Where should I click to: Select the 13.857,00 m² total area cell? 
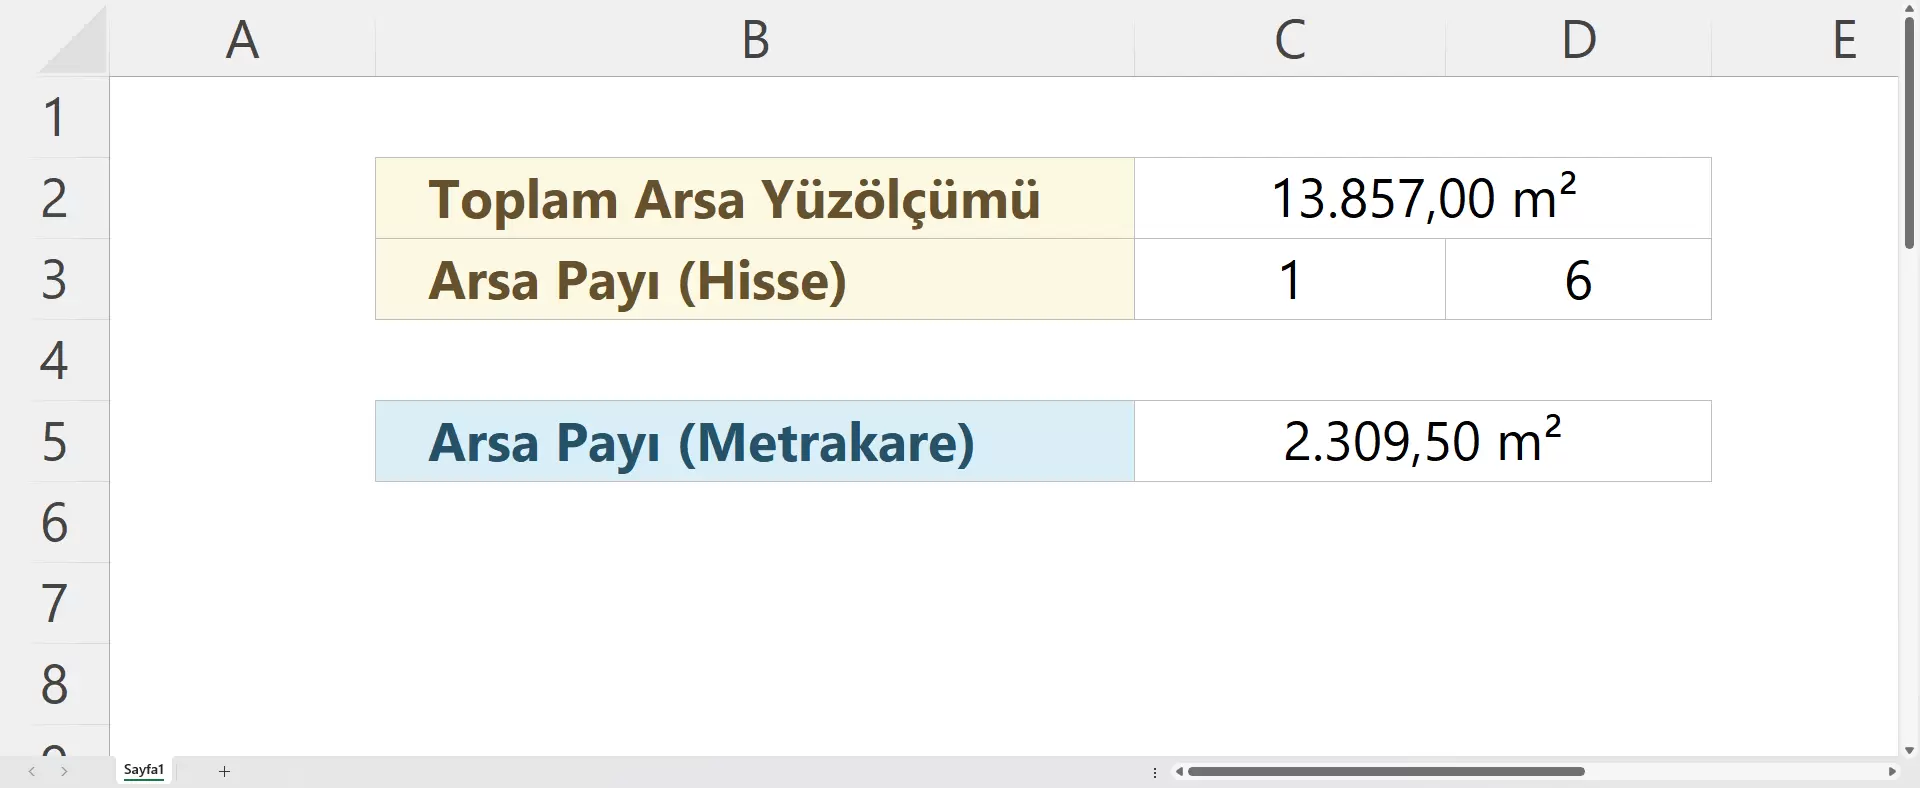tap(1422, 198)
